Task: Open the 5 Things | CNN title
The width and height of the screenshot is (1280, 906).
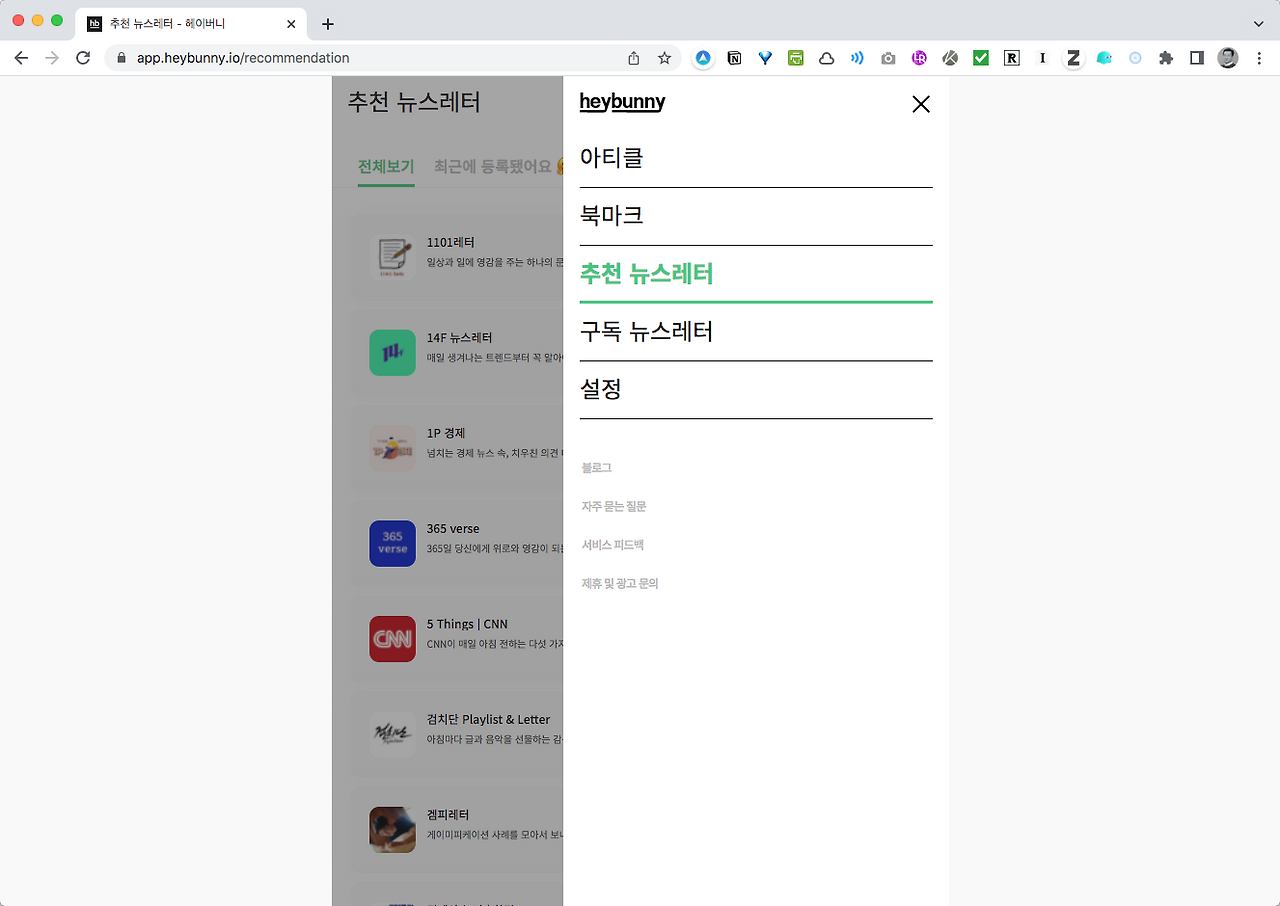Action: pyautogui.click(x=467, y=624)
